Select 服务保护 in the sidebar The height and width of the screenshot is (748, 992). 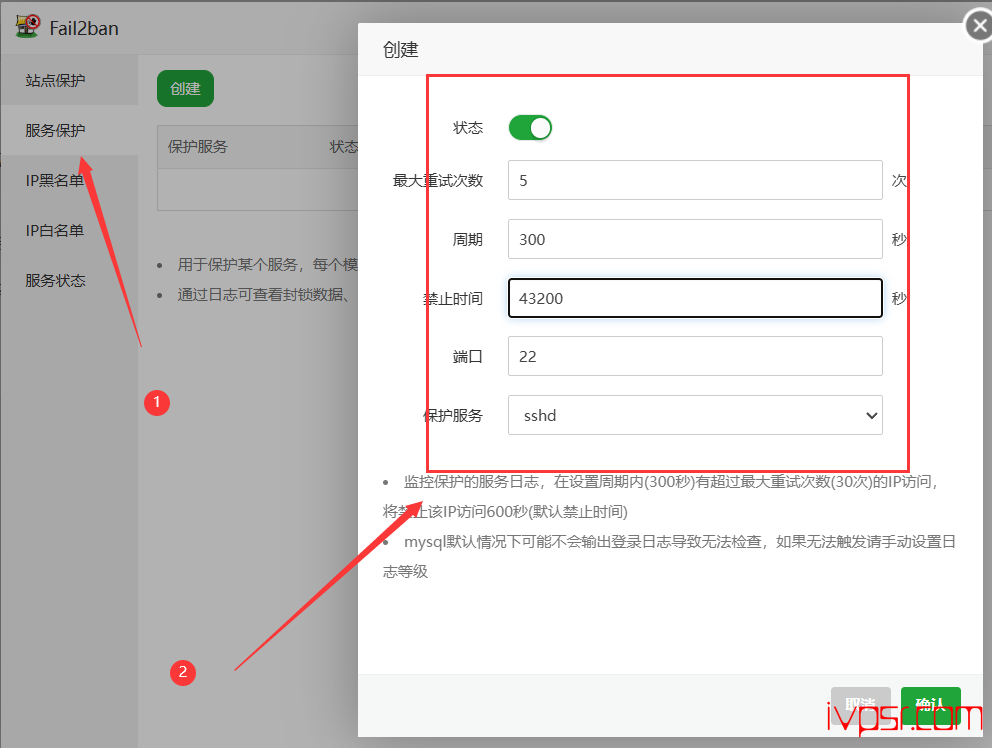pyautogui.click(x=56, y=130)
